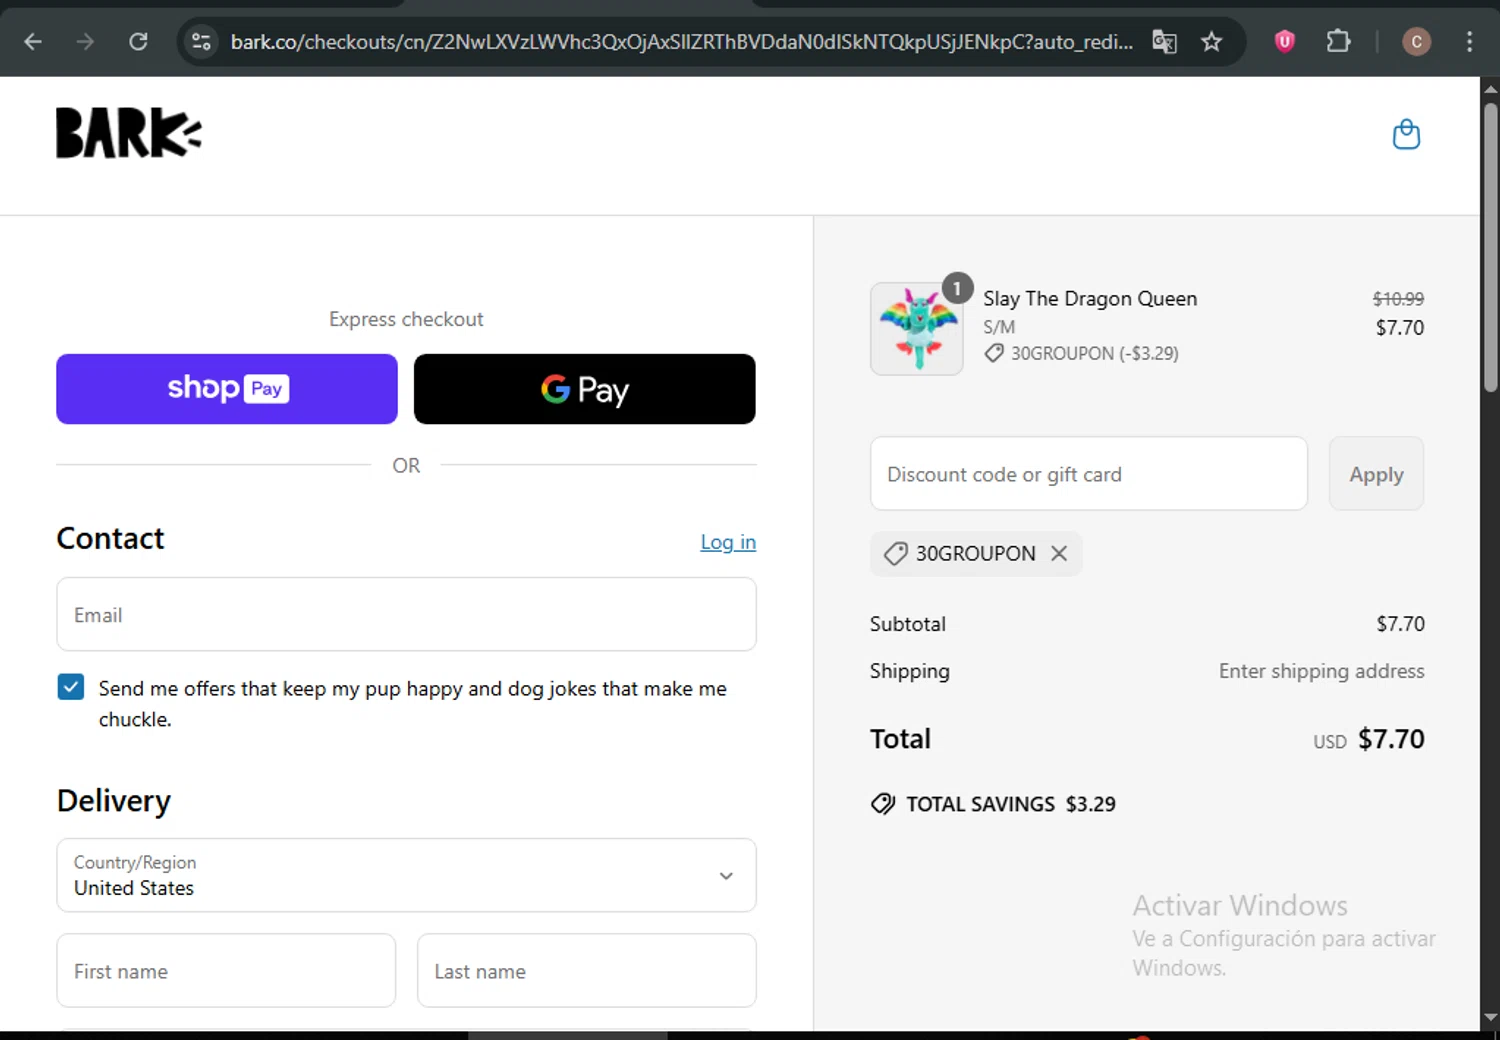Open the Chrome profile avatar
Screen dimensions: 1500x1040
coord(1416,41)
